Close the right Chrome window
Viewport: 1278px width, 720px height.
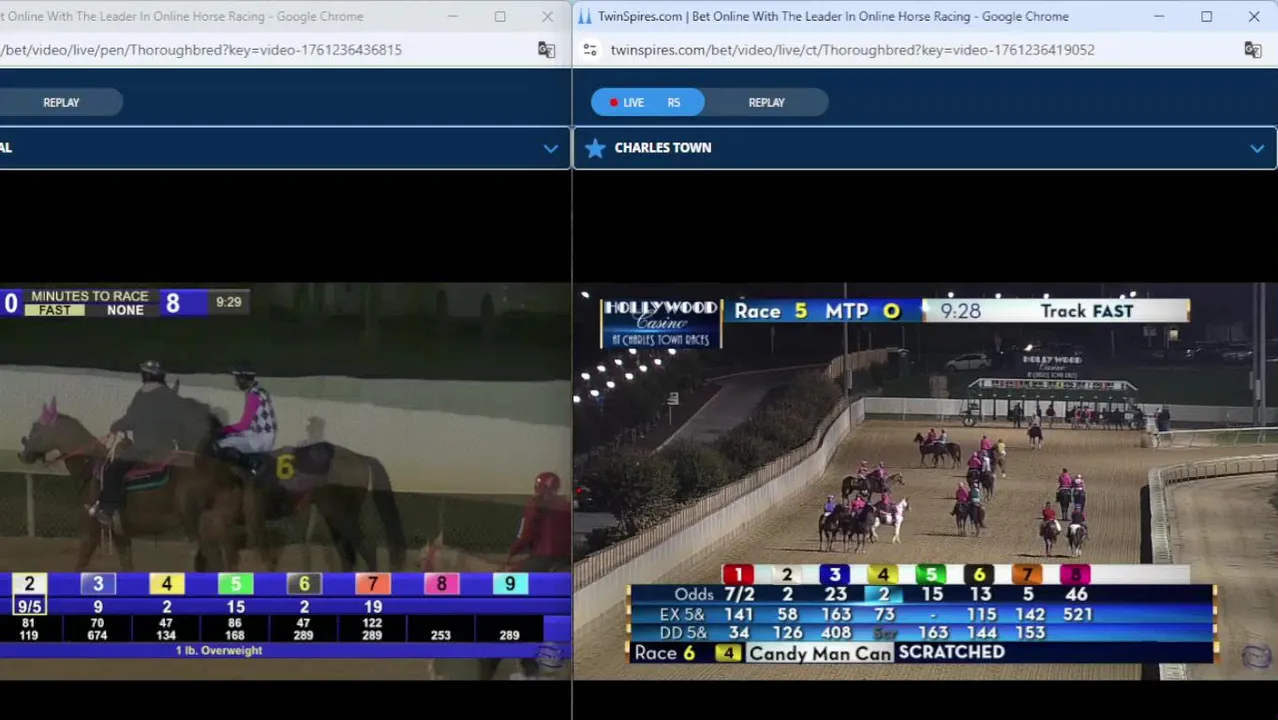tap(1254, 16)
